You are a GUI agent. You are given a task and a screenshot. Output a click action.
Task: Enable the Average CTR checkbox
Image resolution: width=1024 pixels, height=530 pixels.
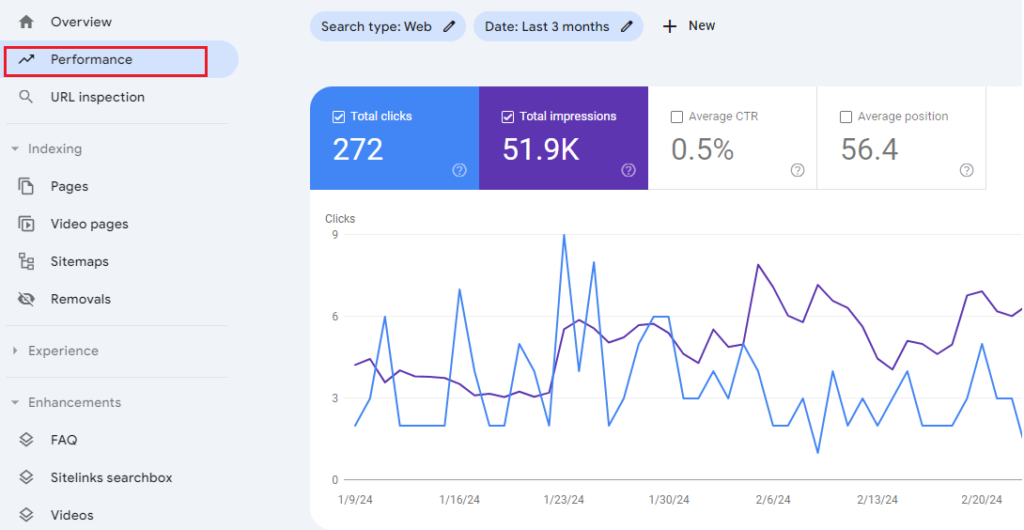677,117
